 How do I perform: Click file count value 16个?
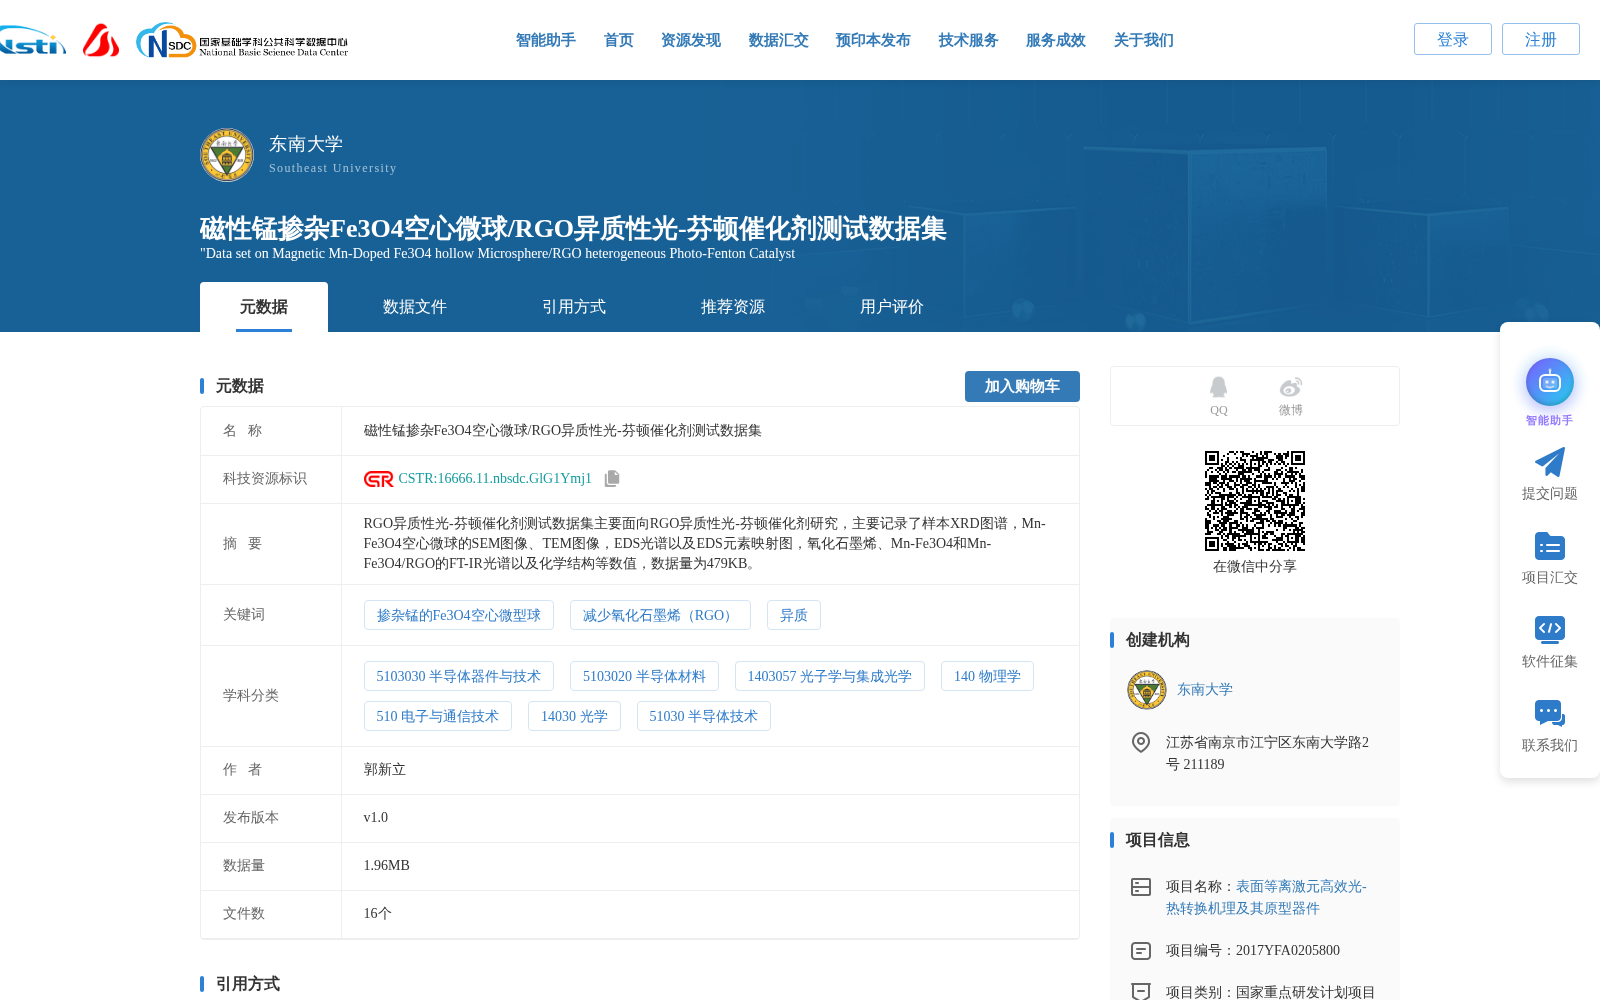(378, 914)
